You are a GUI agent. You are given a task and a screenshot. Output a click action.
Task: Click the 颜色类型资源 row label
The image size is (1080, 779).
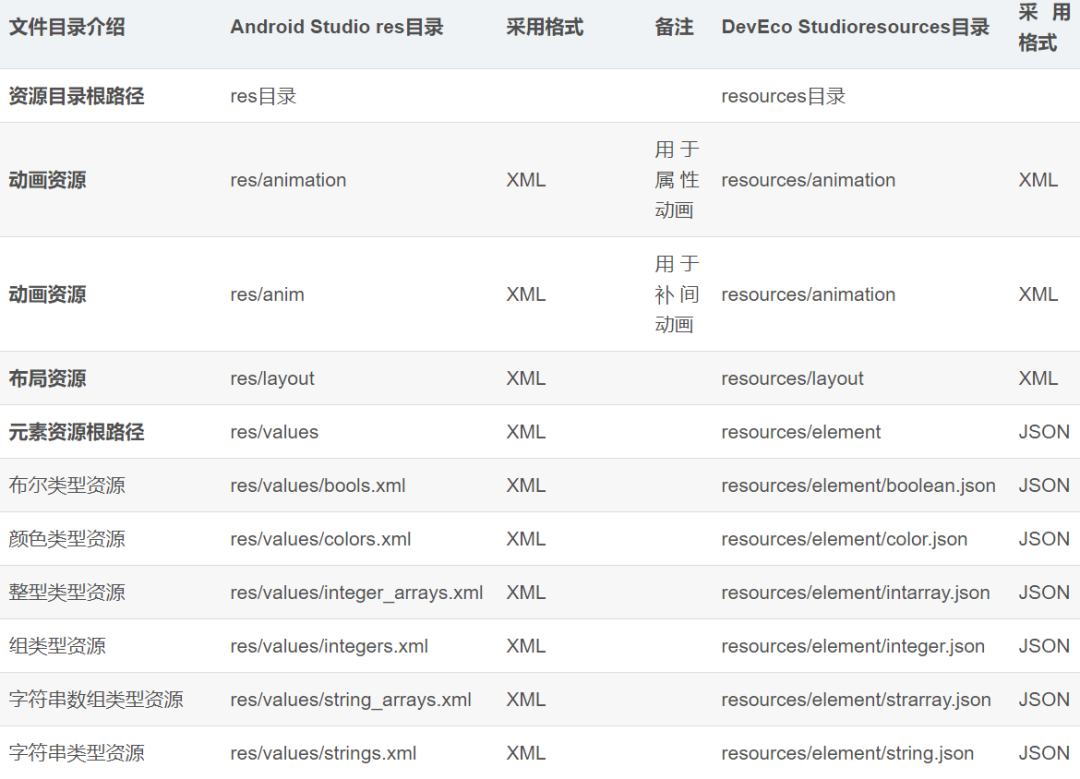click(x=67, y=539)
